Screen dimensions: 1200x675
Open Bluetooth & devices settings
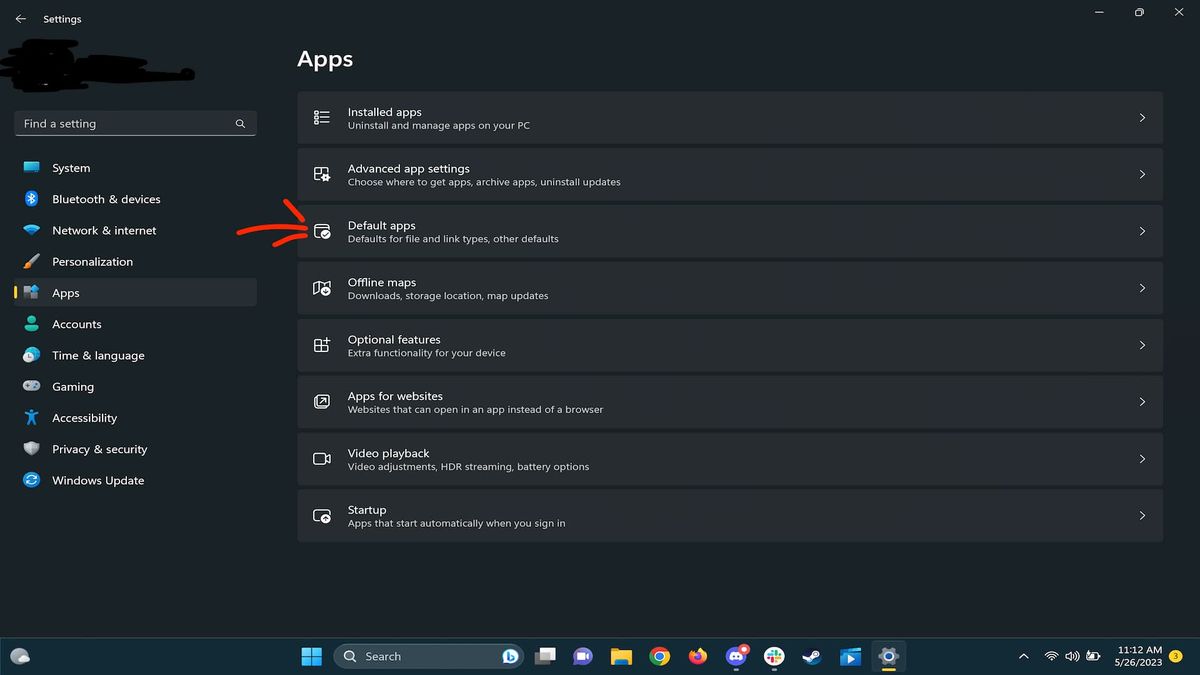105,199
